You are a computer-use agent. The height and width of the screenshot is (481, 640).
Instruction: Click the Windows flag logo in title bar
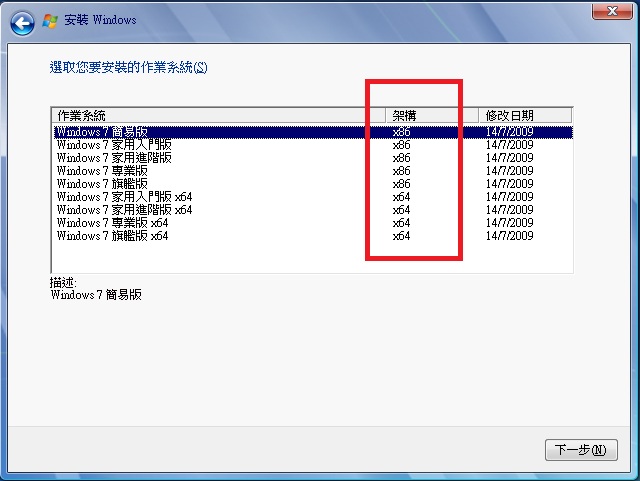point(50,21)
